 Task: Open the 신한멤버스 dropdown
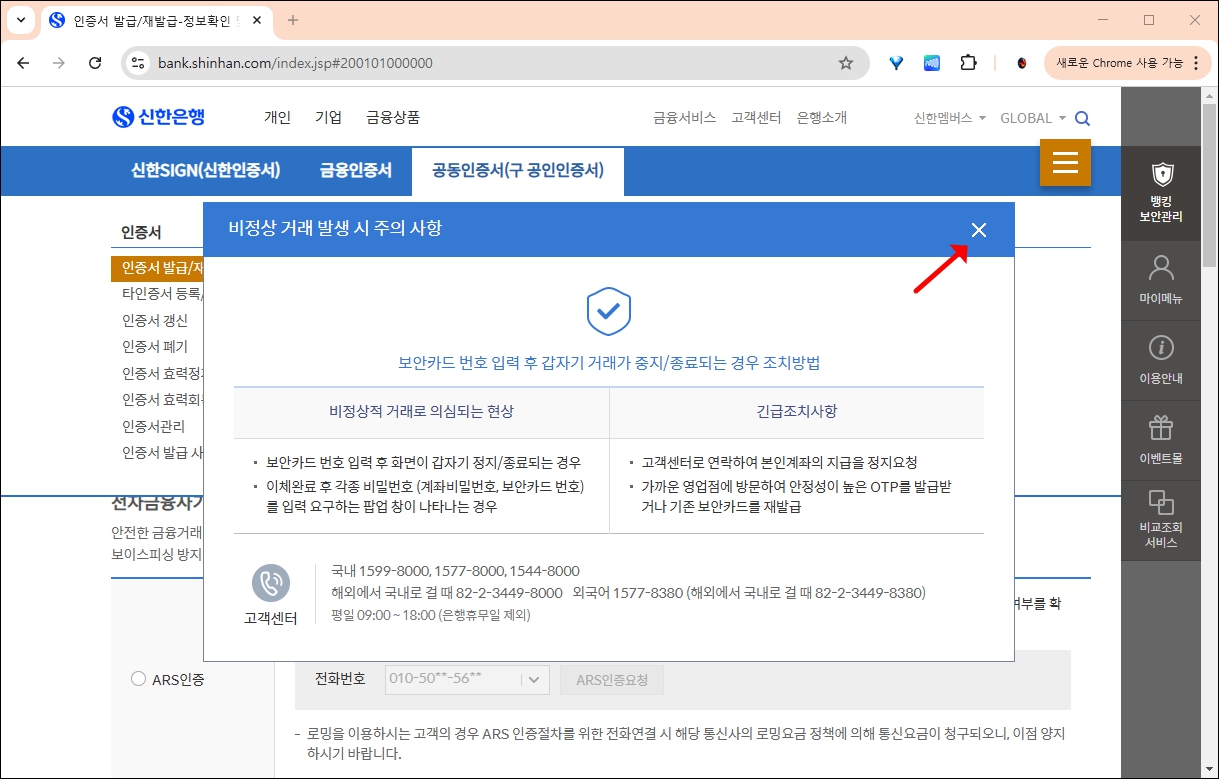click(x=947, y=117)
